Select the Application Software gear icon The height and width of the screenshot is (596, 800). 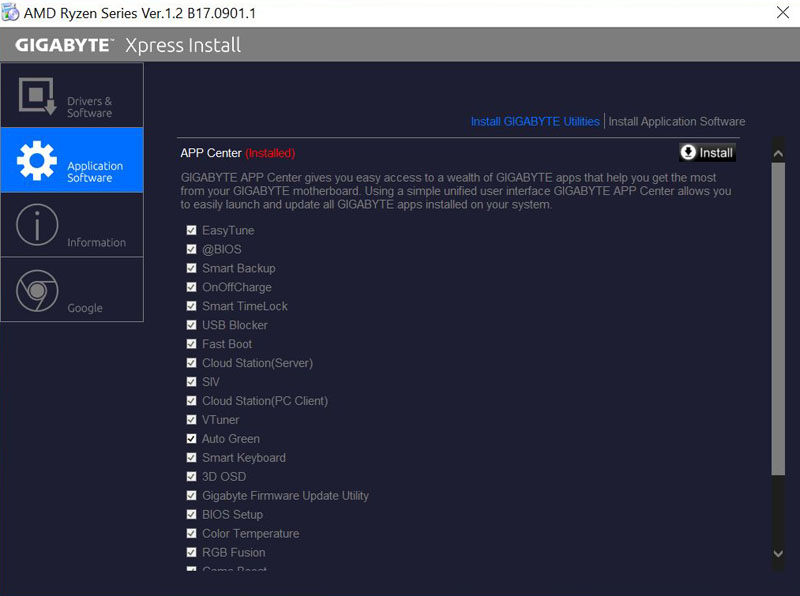point(37,161)
